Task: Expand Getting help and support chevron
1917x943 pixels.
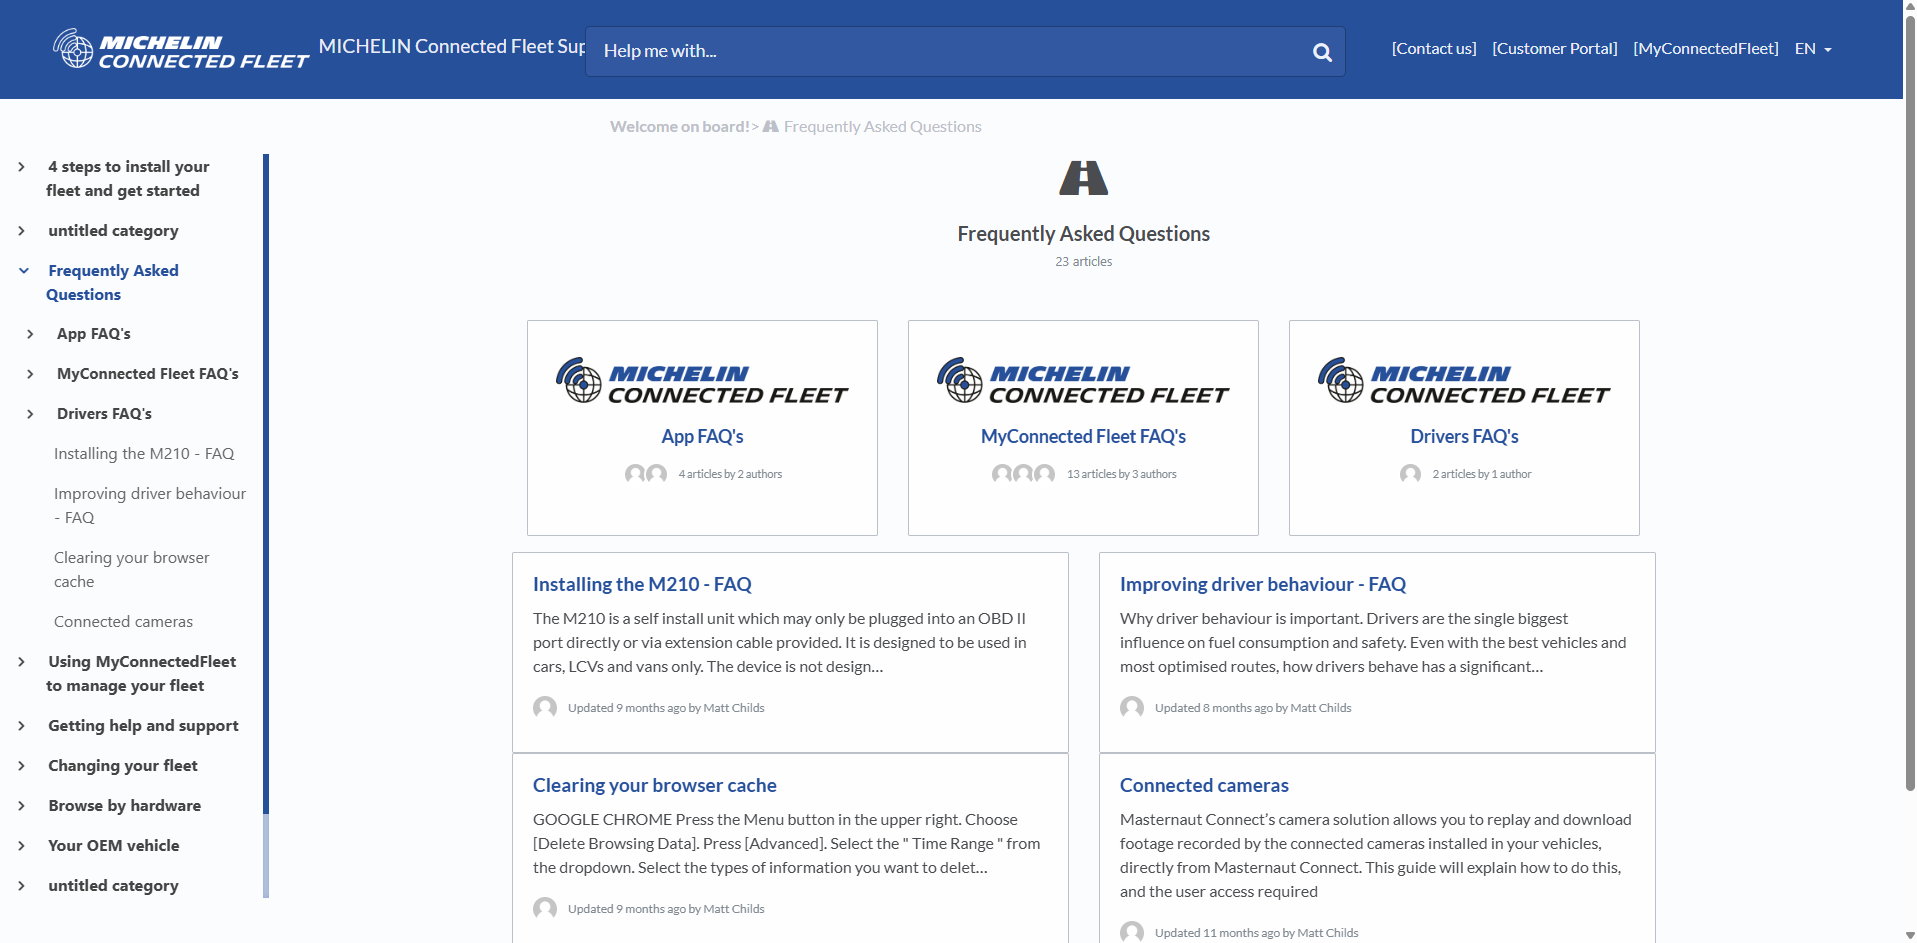Action: click(x=22, y=726)
